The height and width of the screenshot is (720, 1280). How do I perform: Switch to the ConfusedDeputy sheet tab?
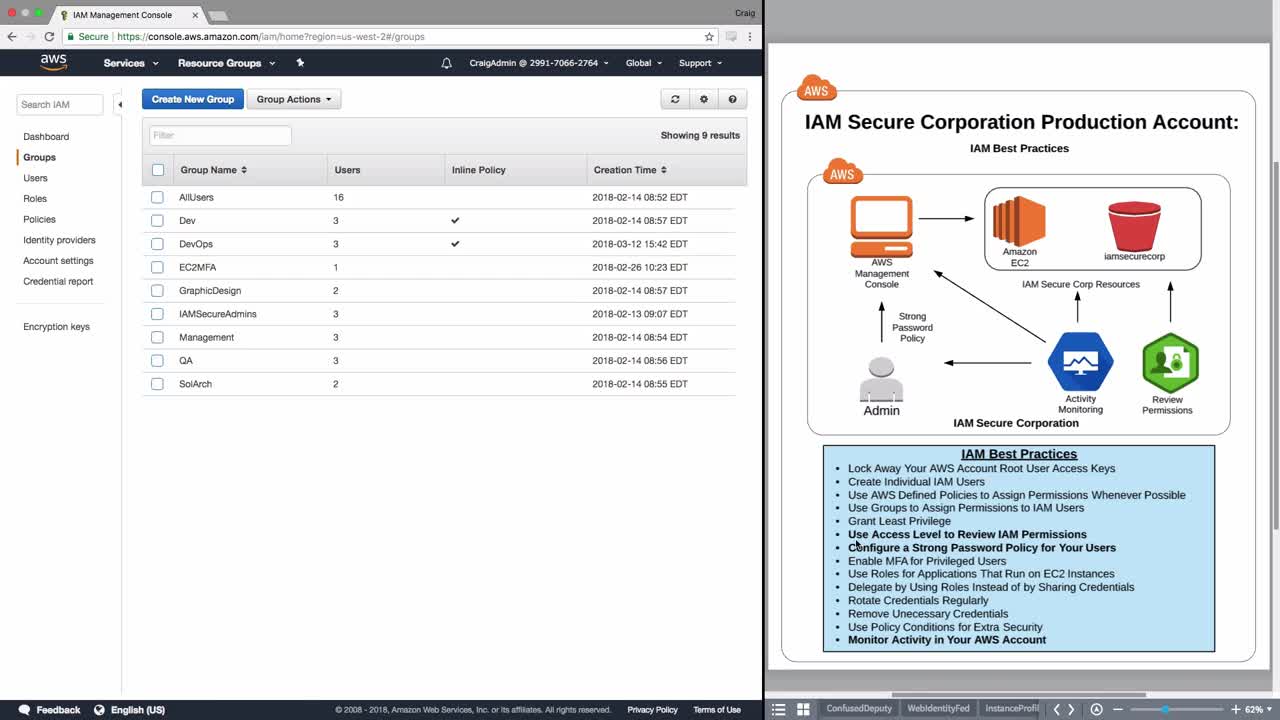tap(859, 709)
